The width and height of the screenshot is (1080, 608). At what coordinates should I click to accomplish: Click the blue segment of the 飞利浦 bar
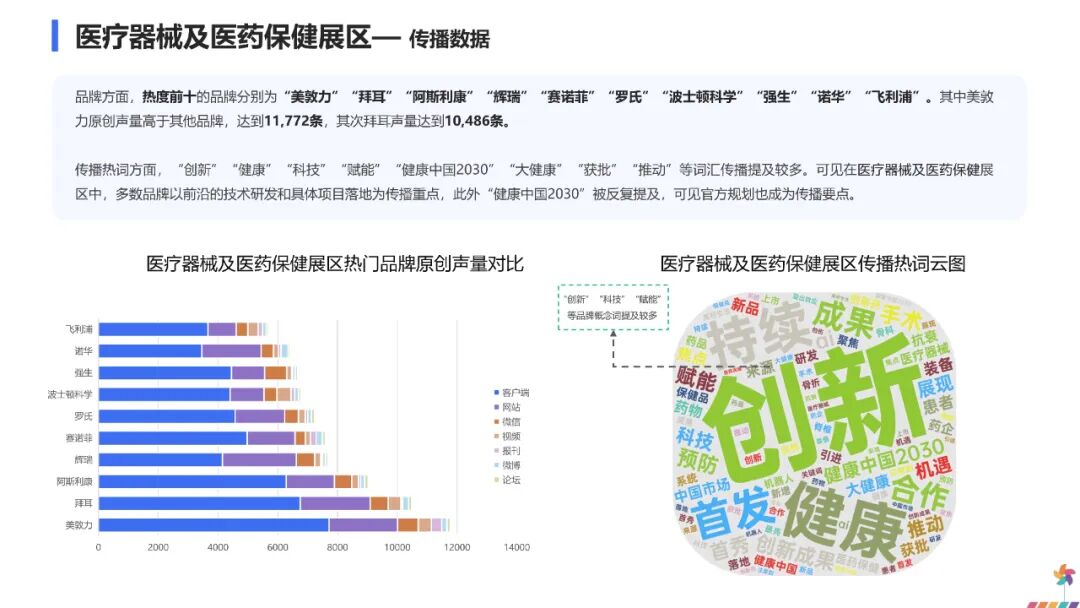coord(153,329)
